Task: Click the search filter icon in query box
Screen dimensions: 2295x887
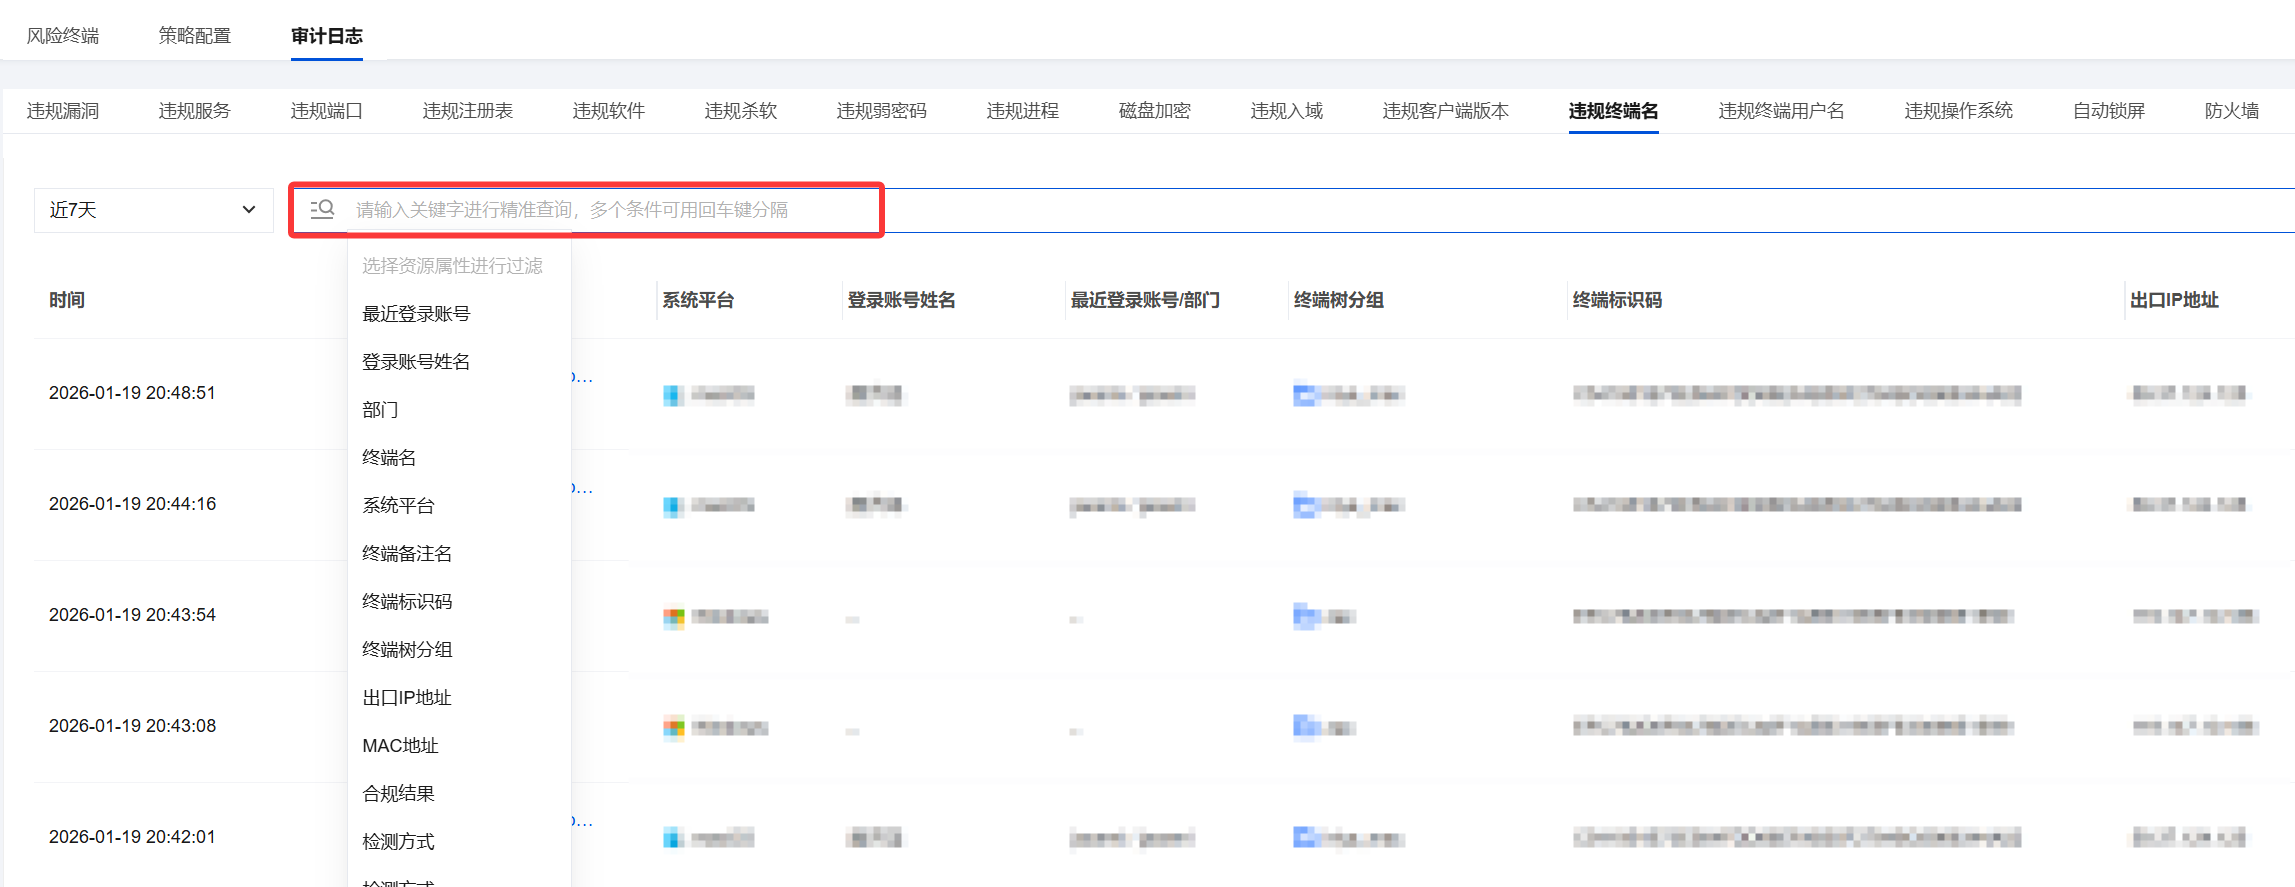Action: [322, 209]
